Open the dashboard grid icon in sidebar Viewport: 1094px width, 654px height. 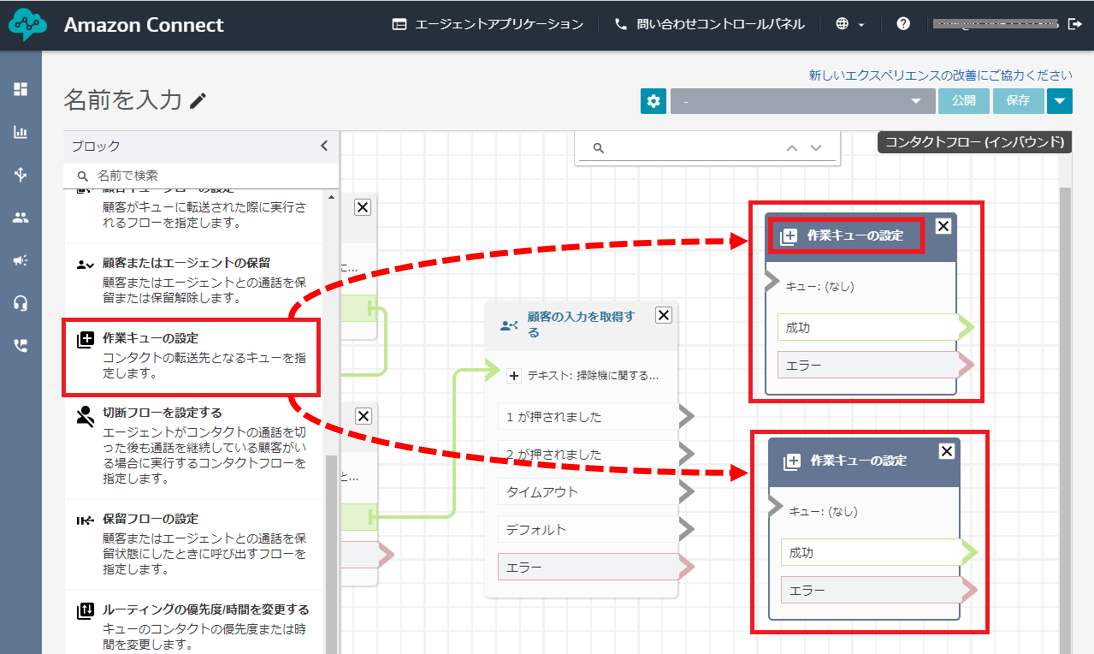20,89
